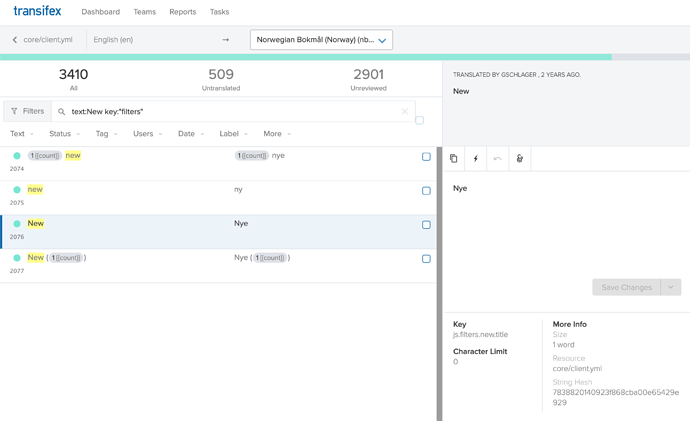Click the status dot for string 2074
Image resolution: width=690 pixels, height=421 pixels.
point(17,156)
